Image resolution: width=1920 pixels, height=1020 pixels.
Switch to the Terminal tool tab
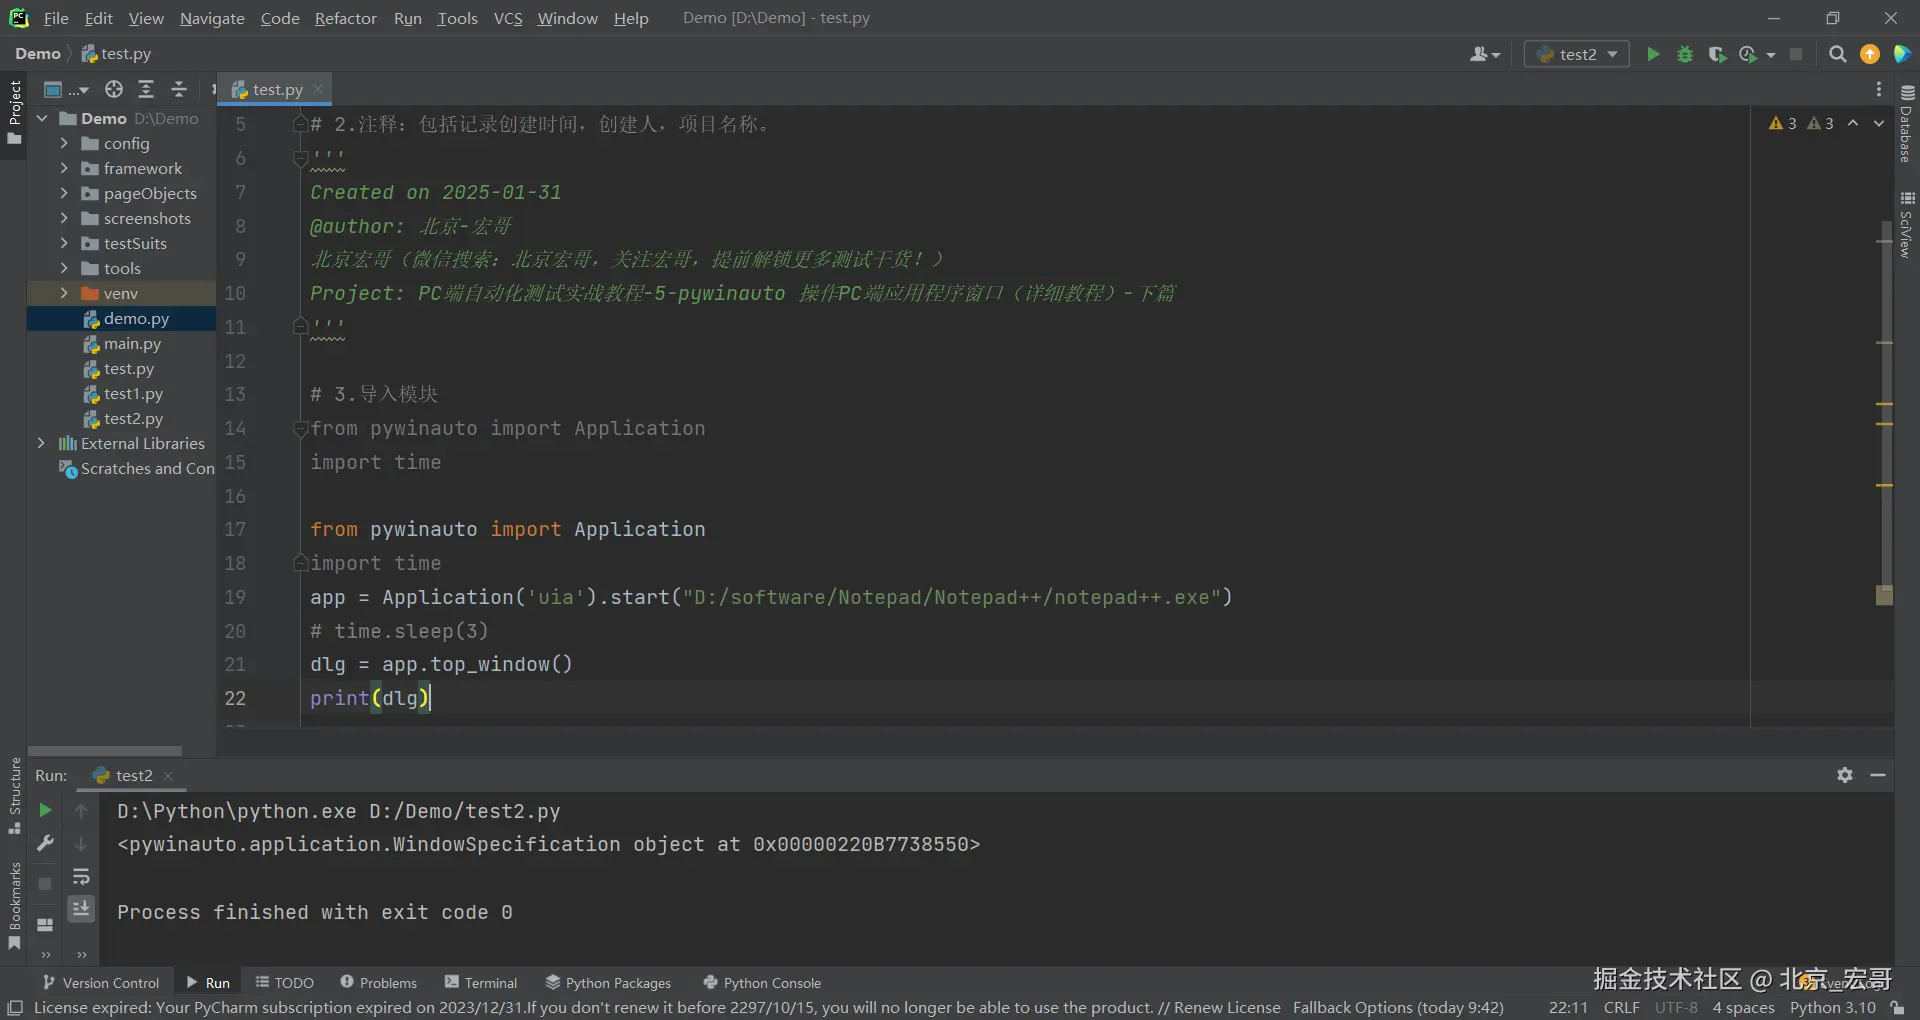(481, 983)
